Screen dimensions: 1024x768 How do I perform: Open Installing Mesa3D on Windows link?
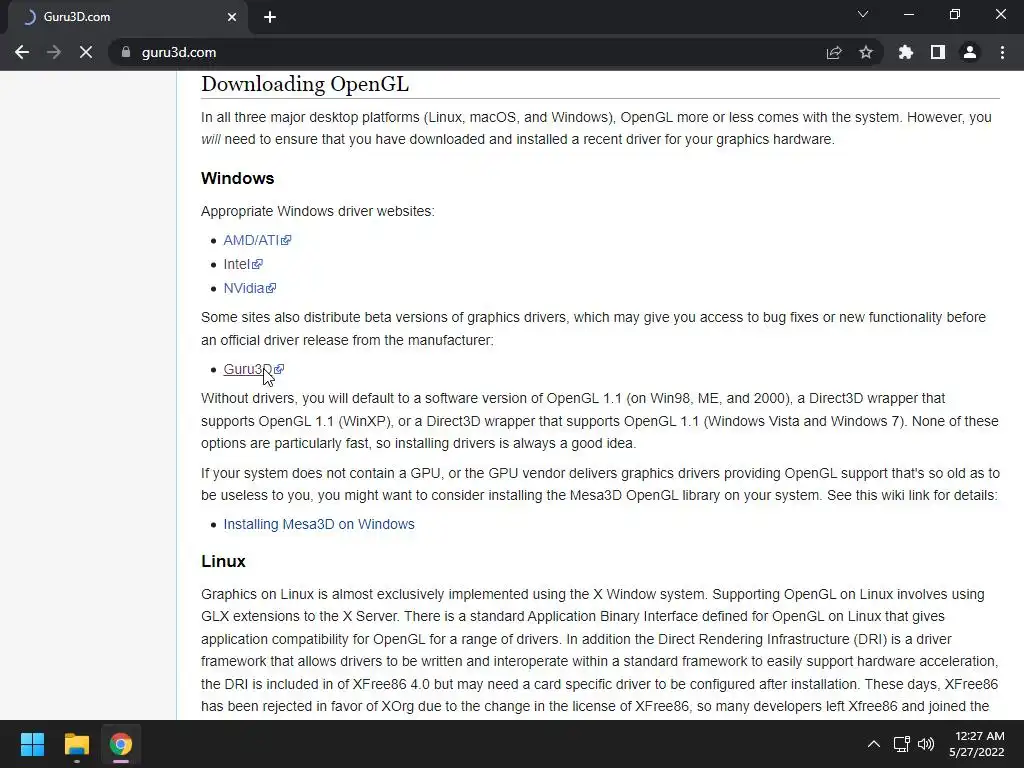point(319,524)
